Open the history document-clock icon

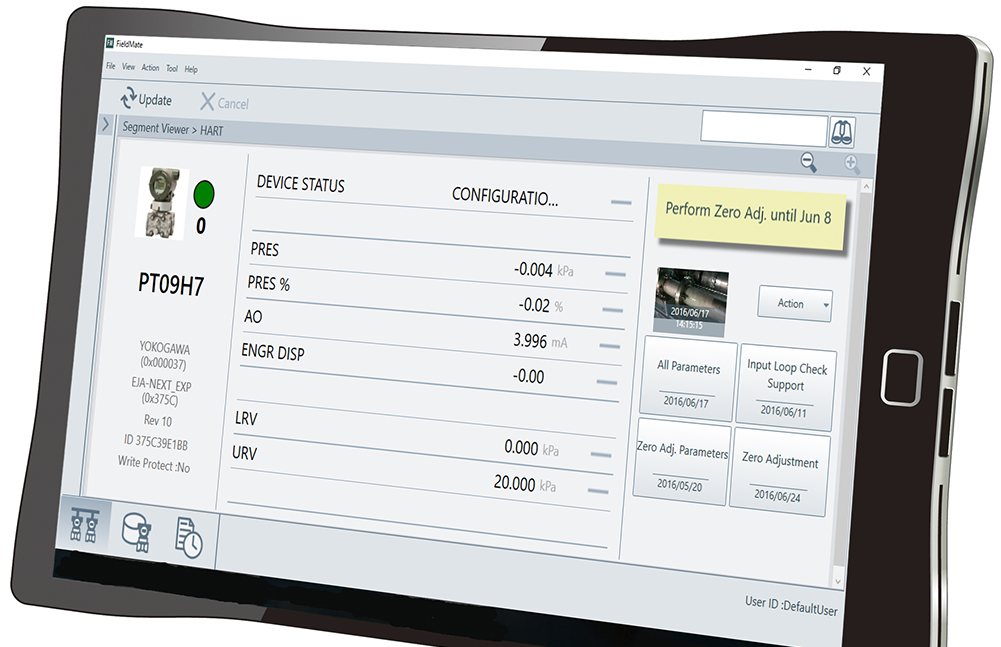188,537
